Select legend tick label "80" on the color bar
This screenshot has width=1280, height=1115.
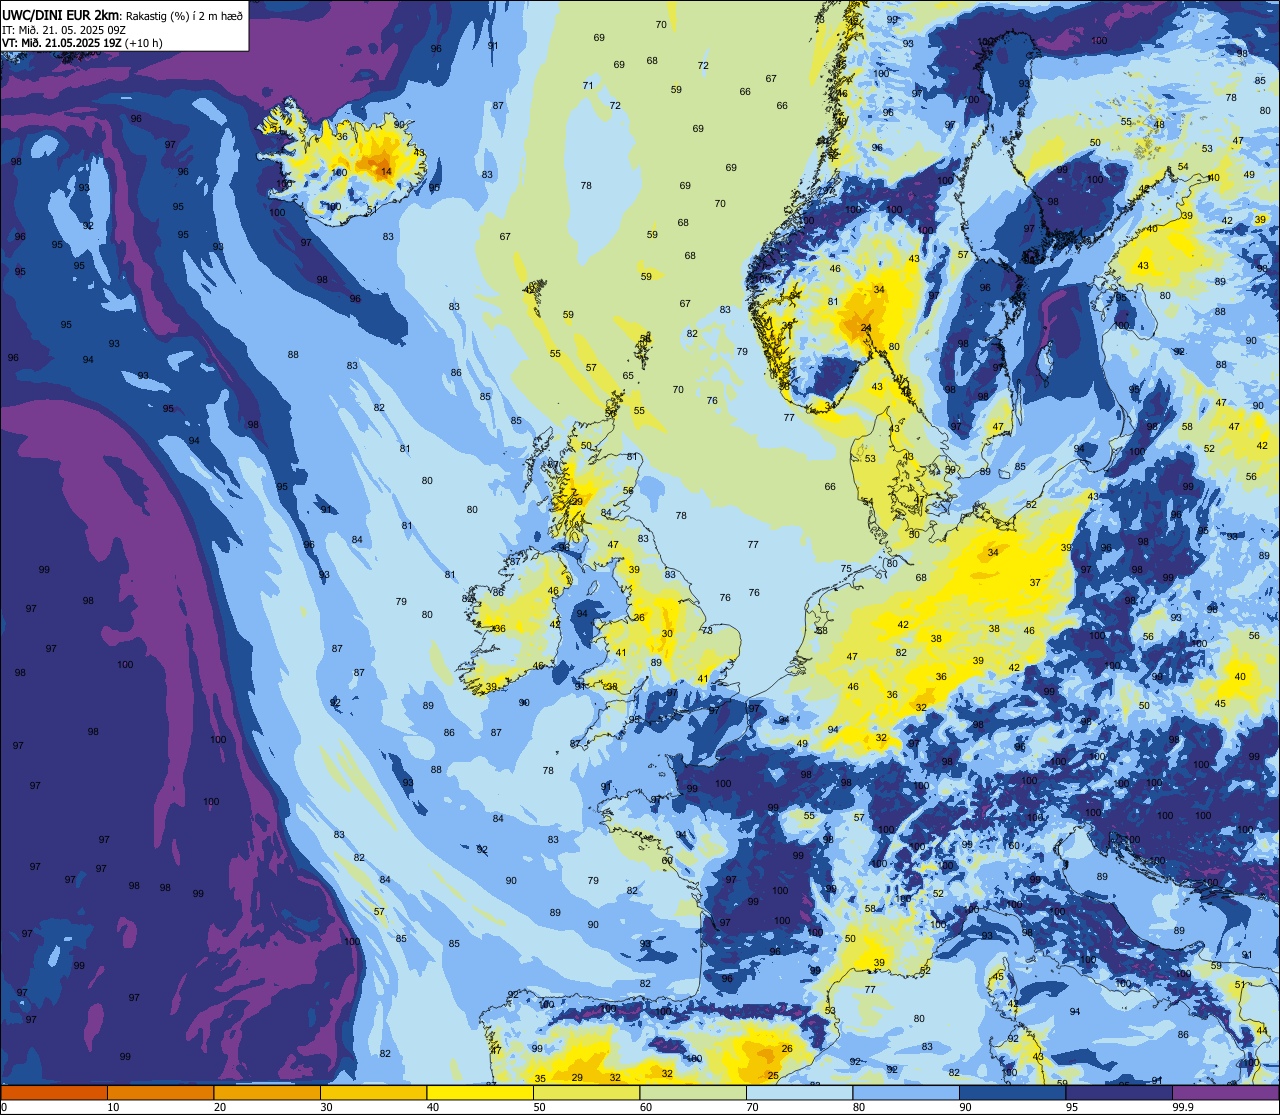(x=859, y=1107)
